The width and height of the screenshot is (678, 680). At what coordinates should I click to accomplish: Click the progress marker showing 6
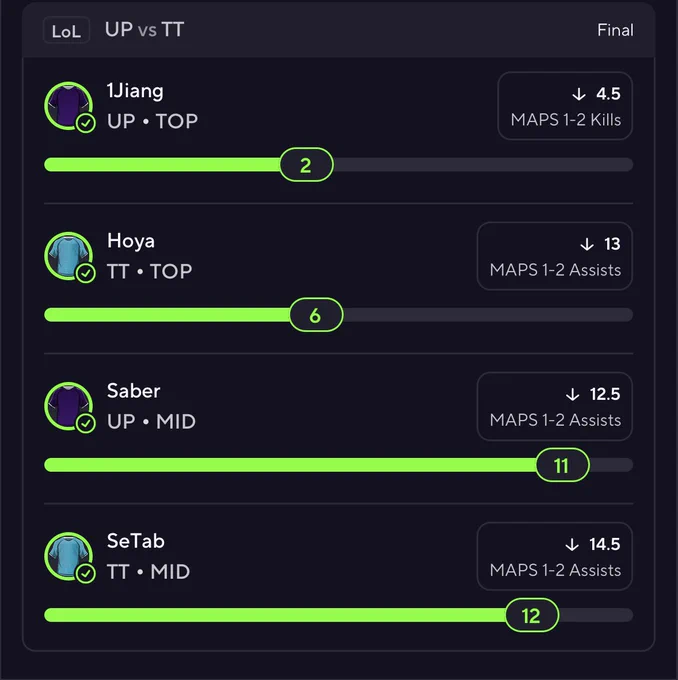[x=316, y=315]
